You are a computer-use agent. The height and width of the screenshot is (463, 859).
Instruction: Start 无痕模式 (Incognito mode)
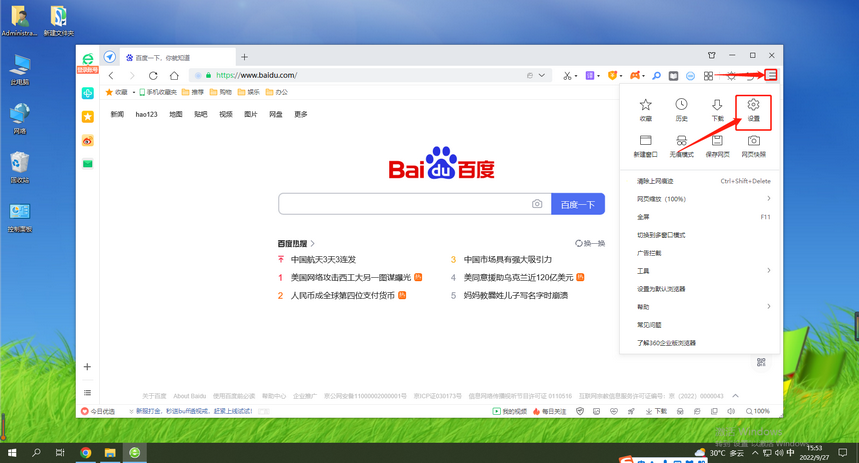pyautogui.click(x=682, y=146)
